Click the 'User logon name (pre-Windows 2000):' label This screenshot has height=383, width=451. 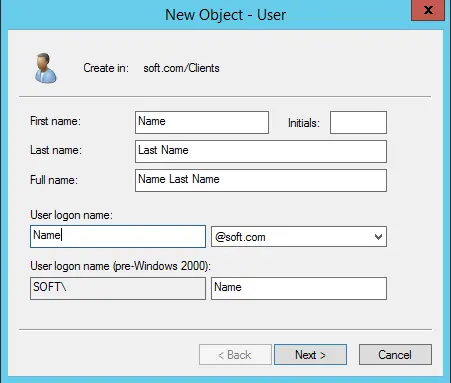(120, 266)
